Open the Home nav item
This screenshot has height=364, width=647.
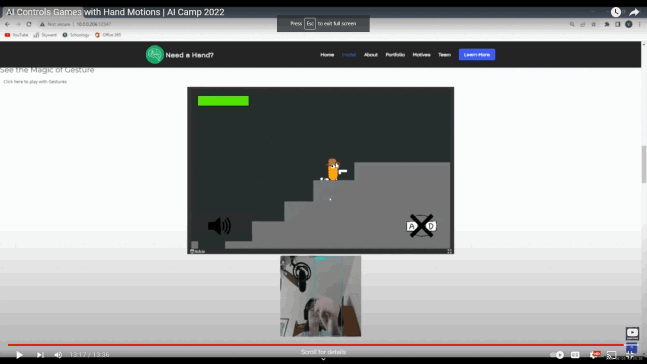pos(327,54)
